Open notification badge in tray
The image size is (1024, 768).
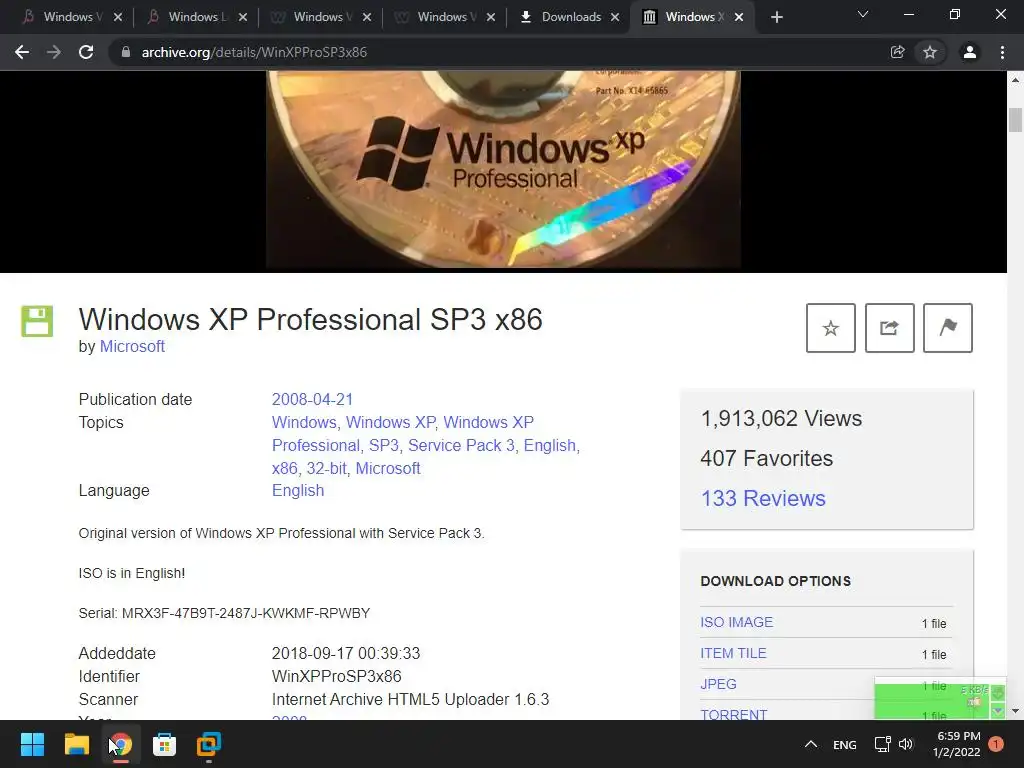pyautogui.click(x=996, y=744)
